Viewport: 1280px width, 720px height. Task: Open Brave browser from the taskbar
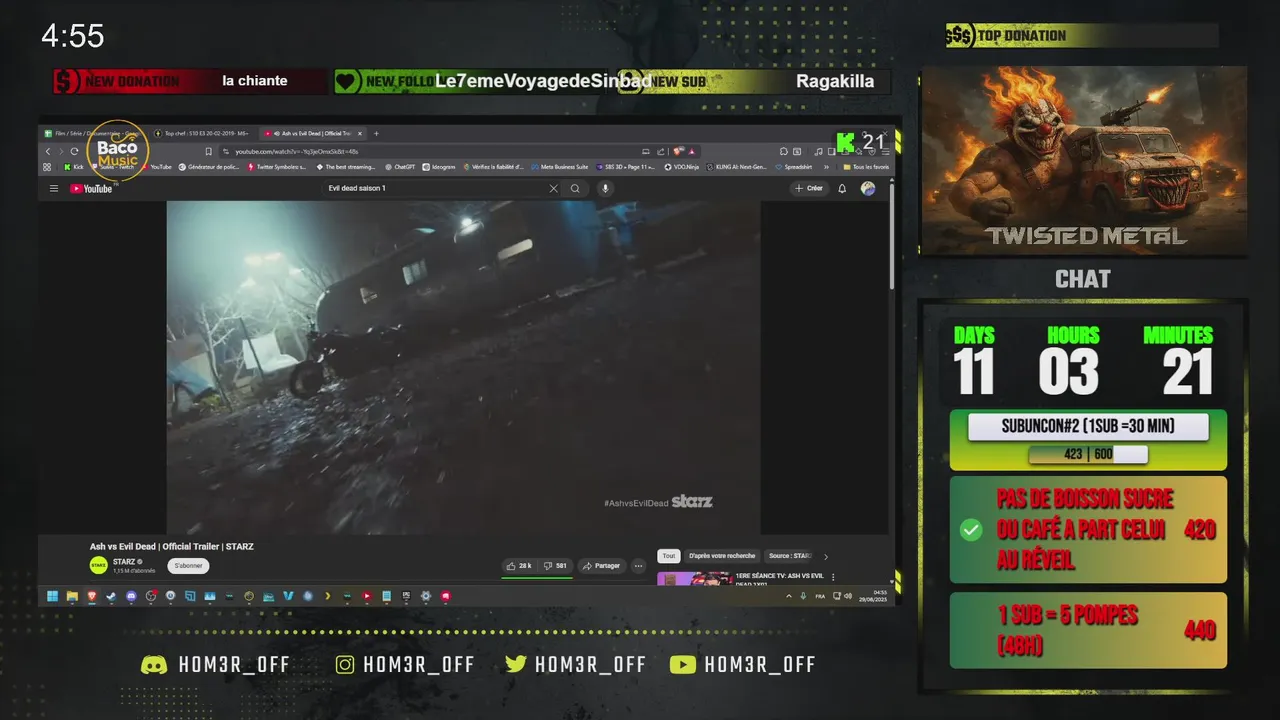[92, 596]
